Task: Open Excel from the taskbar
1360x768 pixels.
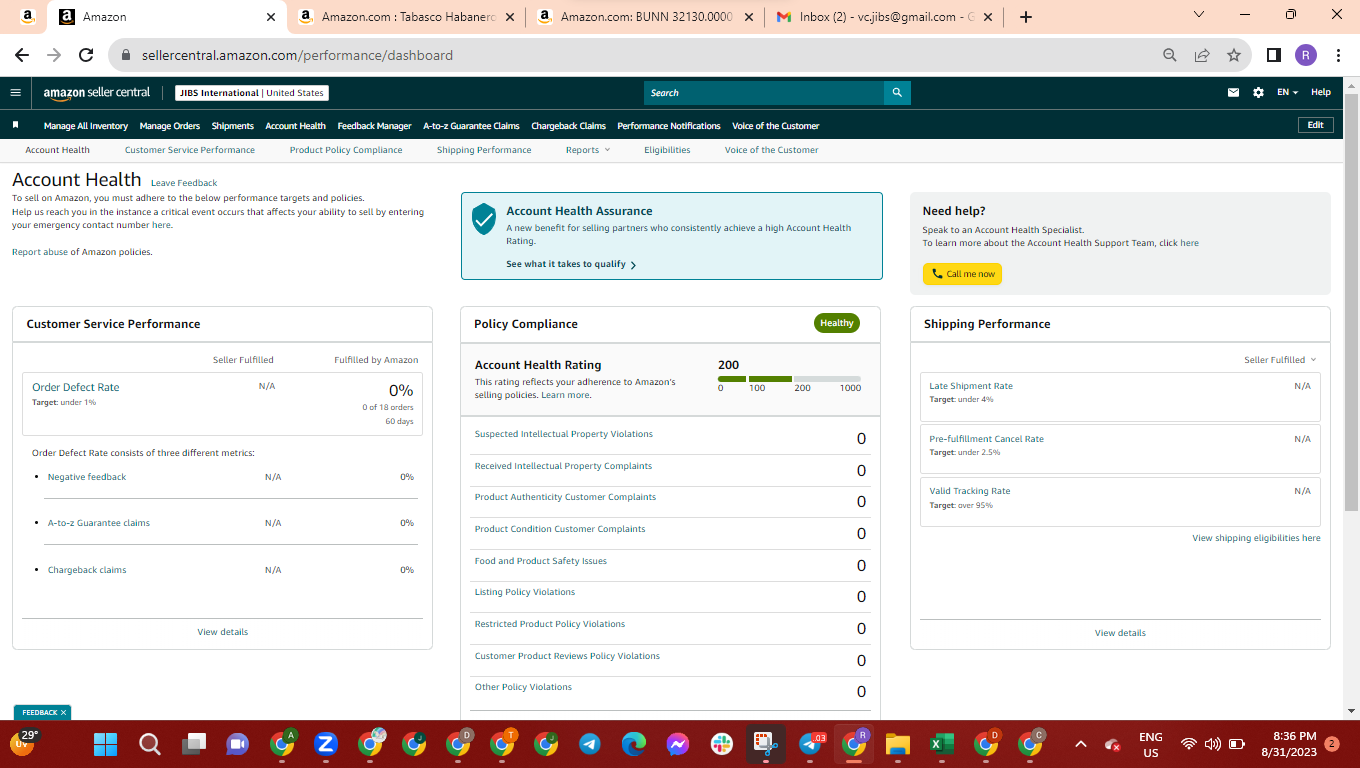Action: (941, 744)
